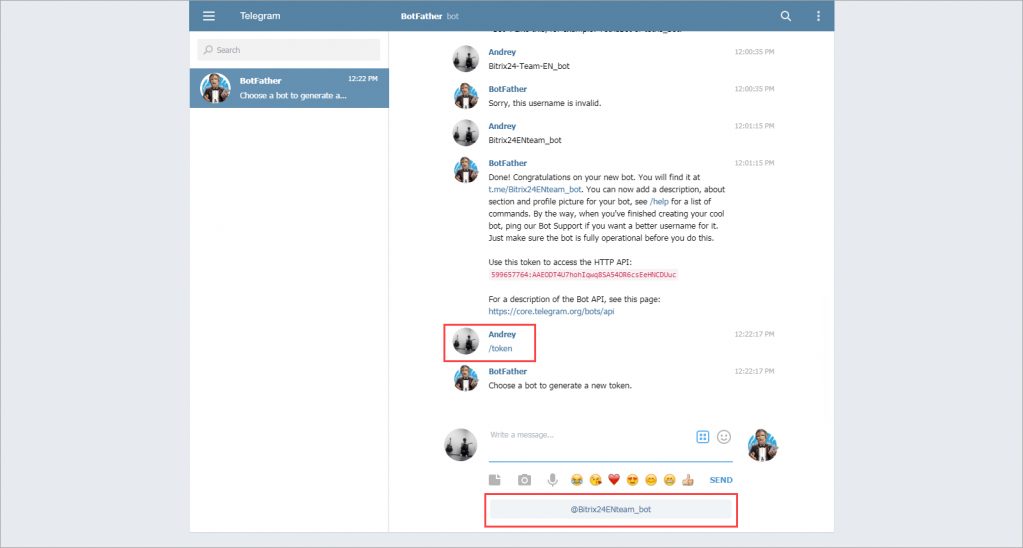This screenshot has height=548, width=1023.
Task: Attach a photo with the camera icon
Action: (x=524, y=480)
